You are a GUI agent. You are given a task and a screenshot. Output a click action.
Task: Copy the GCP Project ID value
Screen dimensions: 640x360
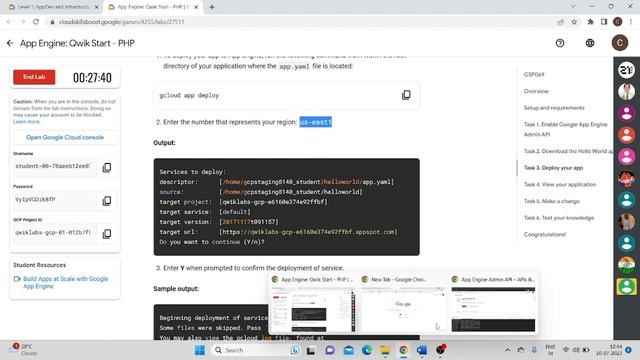coord(107,233)
